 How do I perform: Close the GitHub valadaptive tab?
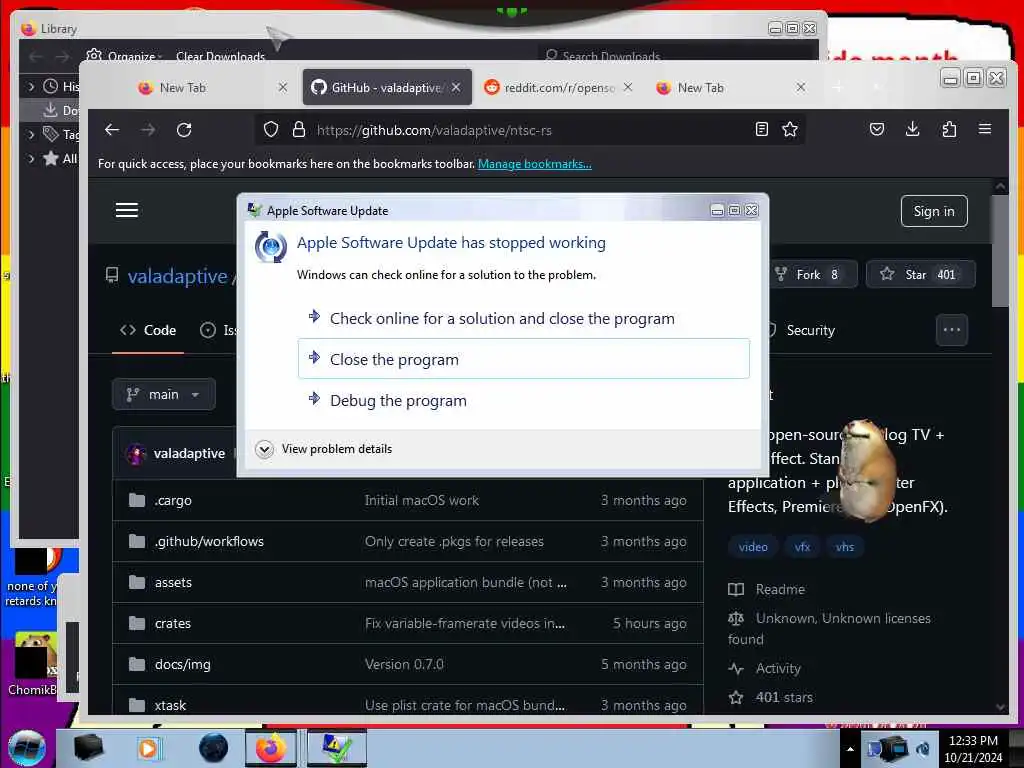456,88
